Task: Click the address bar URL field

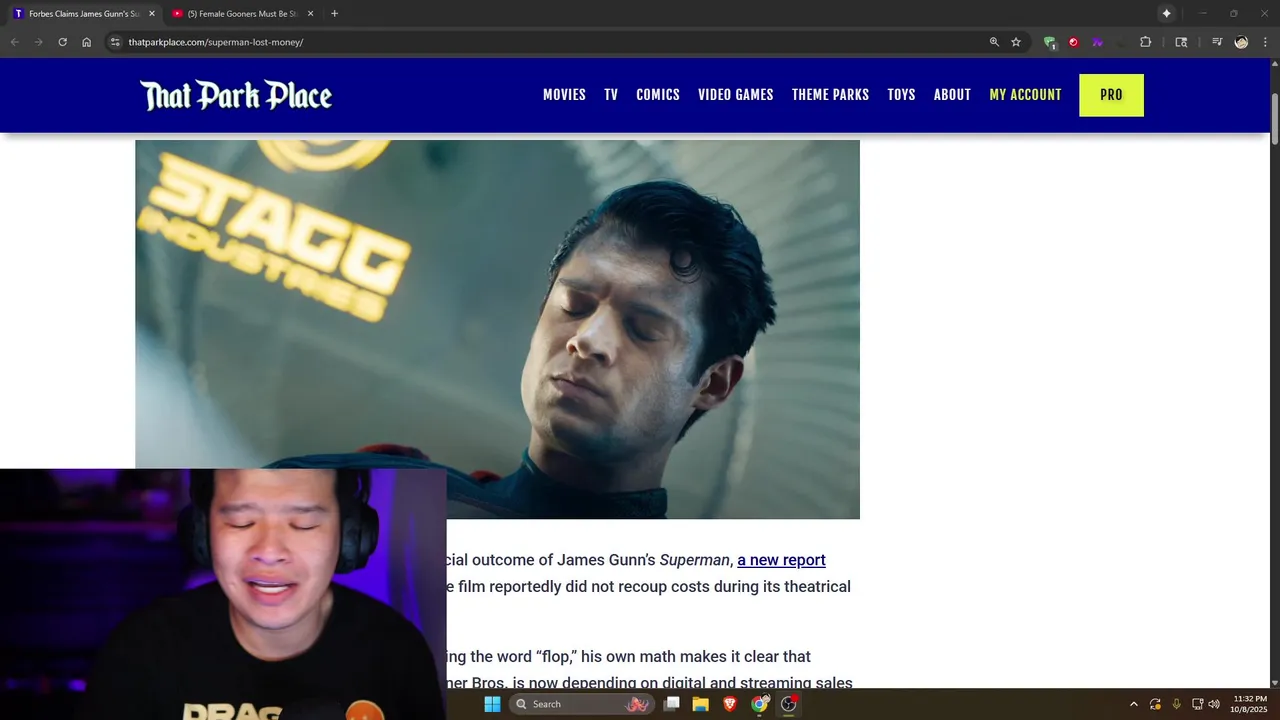Action: coord(550,42)
